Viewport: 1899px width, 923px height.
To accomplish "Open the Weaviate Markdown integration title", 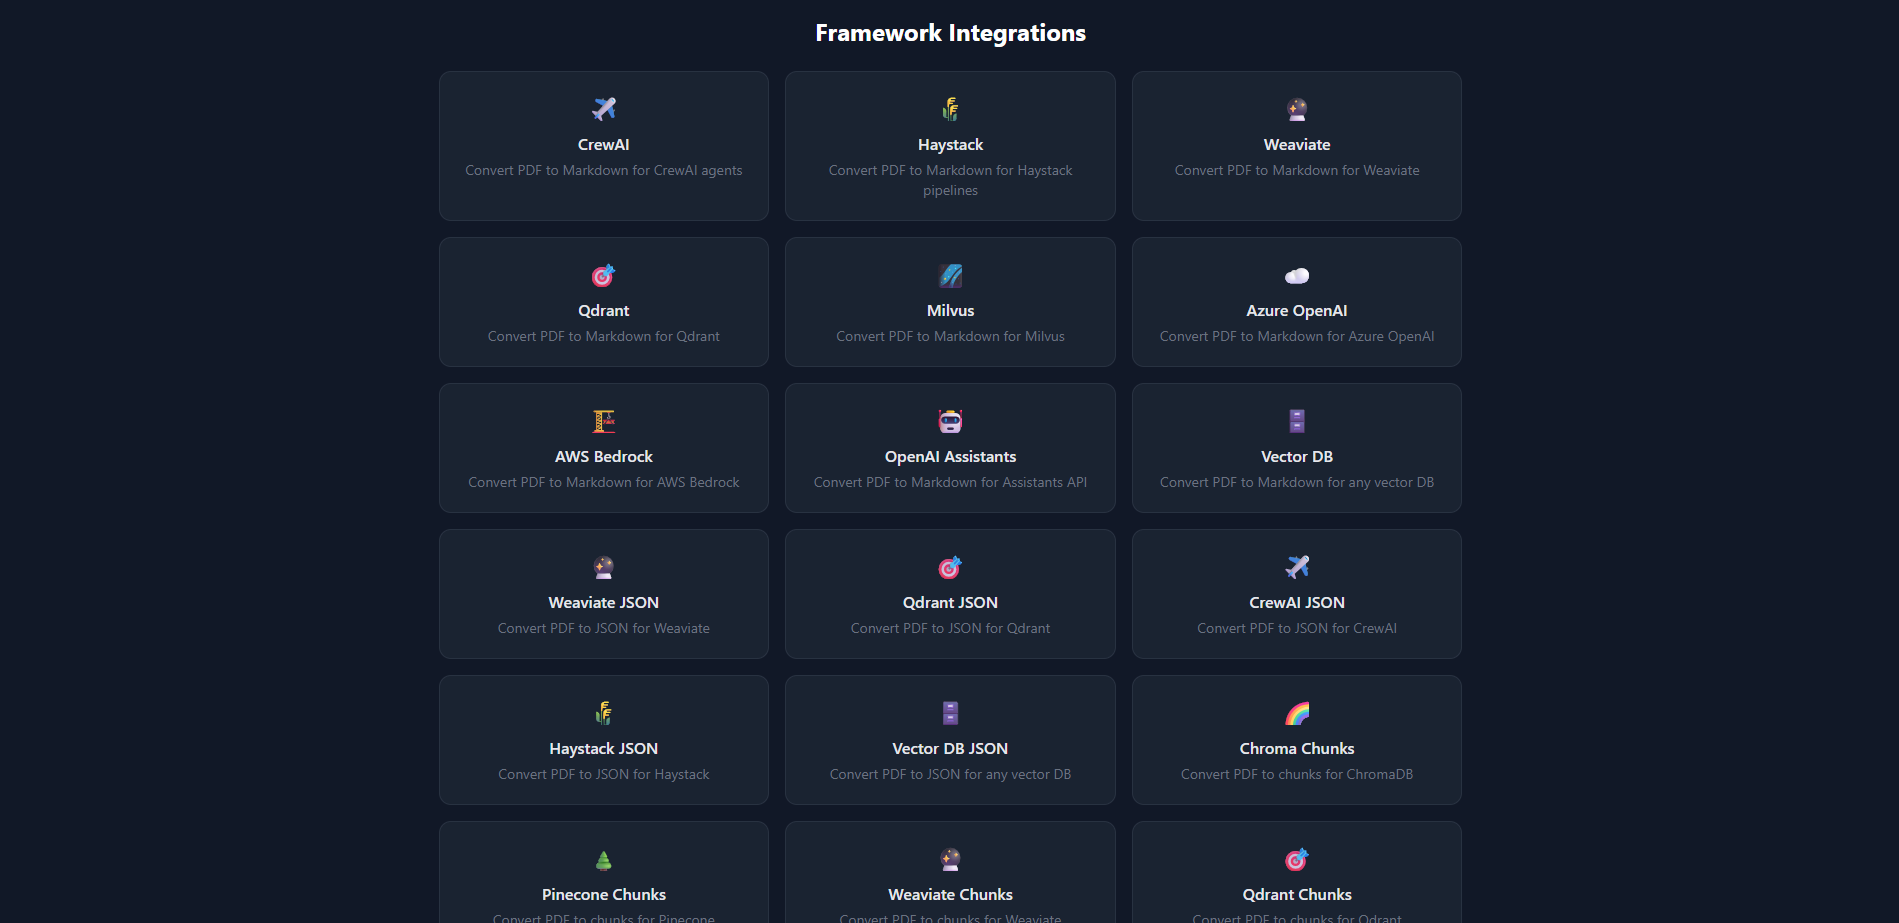I will 1297,145.
